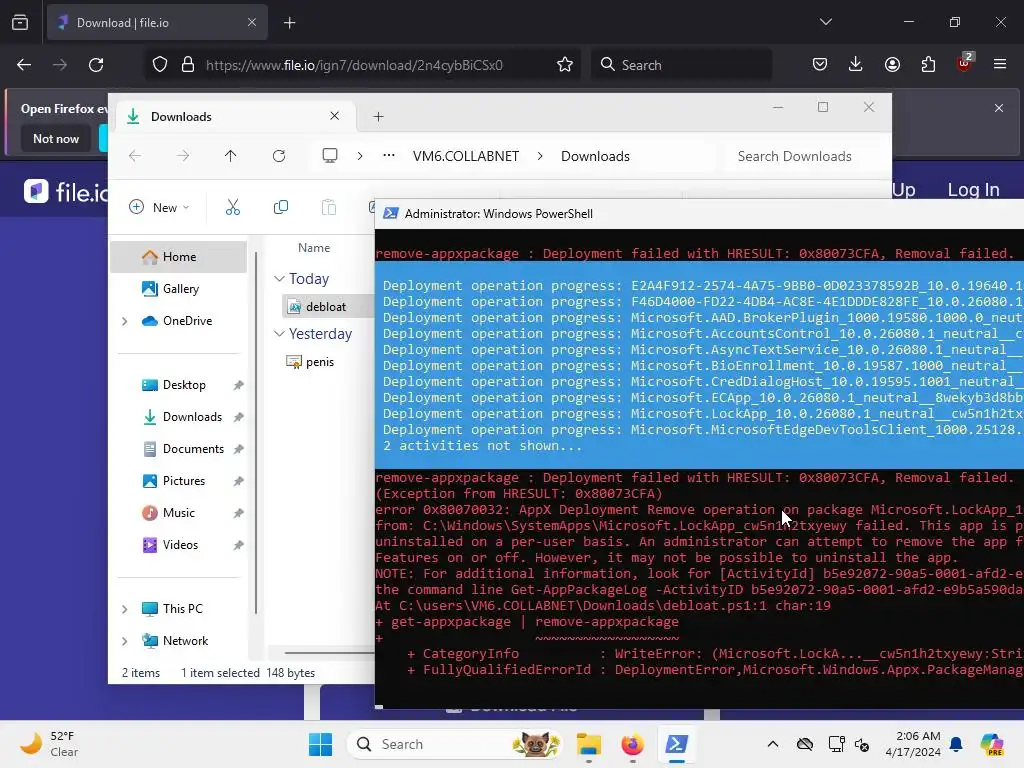
Task: Click VM6.COLLABNET breadcrumb
Action: tap(466, 156)
